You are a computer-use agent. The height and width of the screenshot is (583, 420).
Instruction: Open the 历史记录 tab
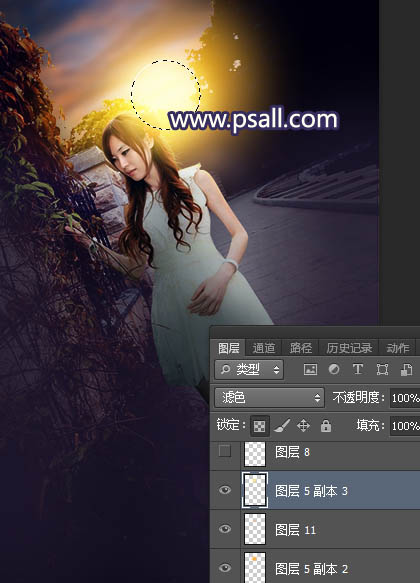(349, 348)
